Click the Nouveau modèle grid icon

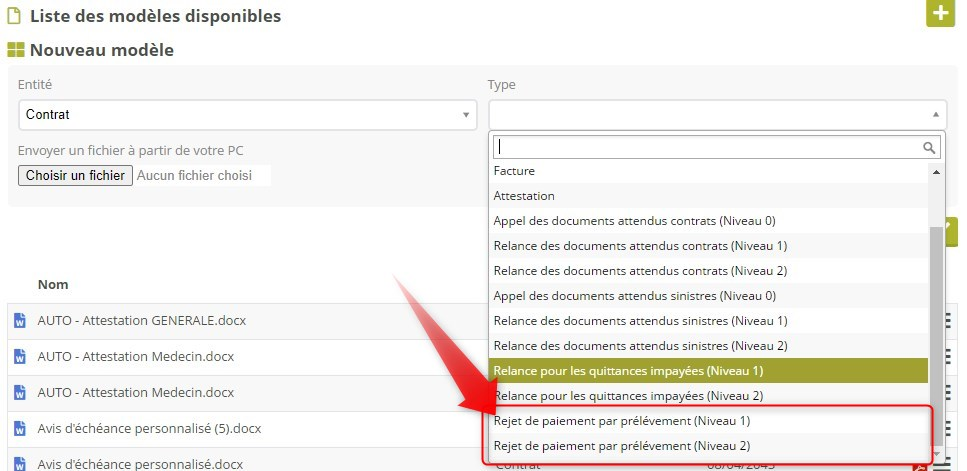point(15,50)
